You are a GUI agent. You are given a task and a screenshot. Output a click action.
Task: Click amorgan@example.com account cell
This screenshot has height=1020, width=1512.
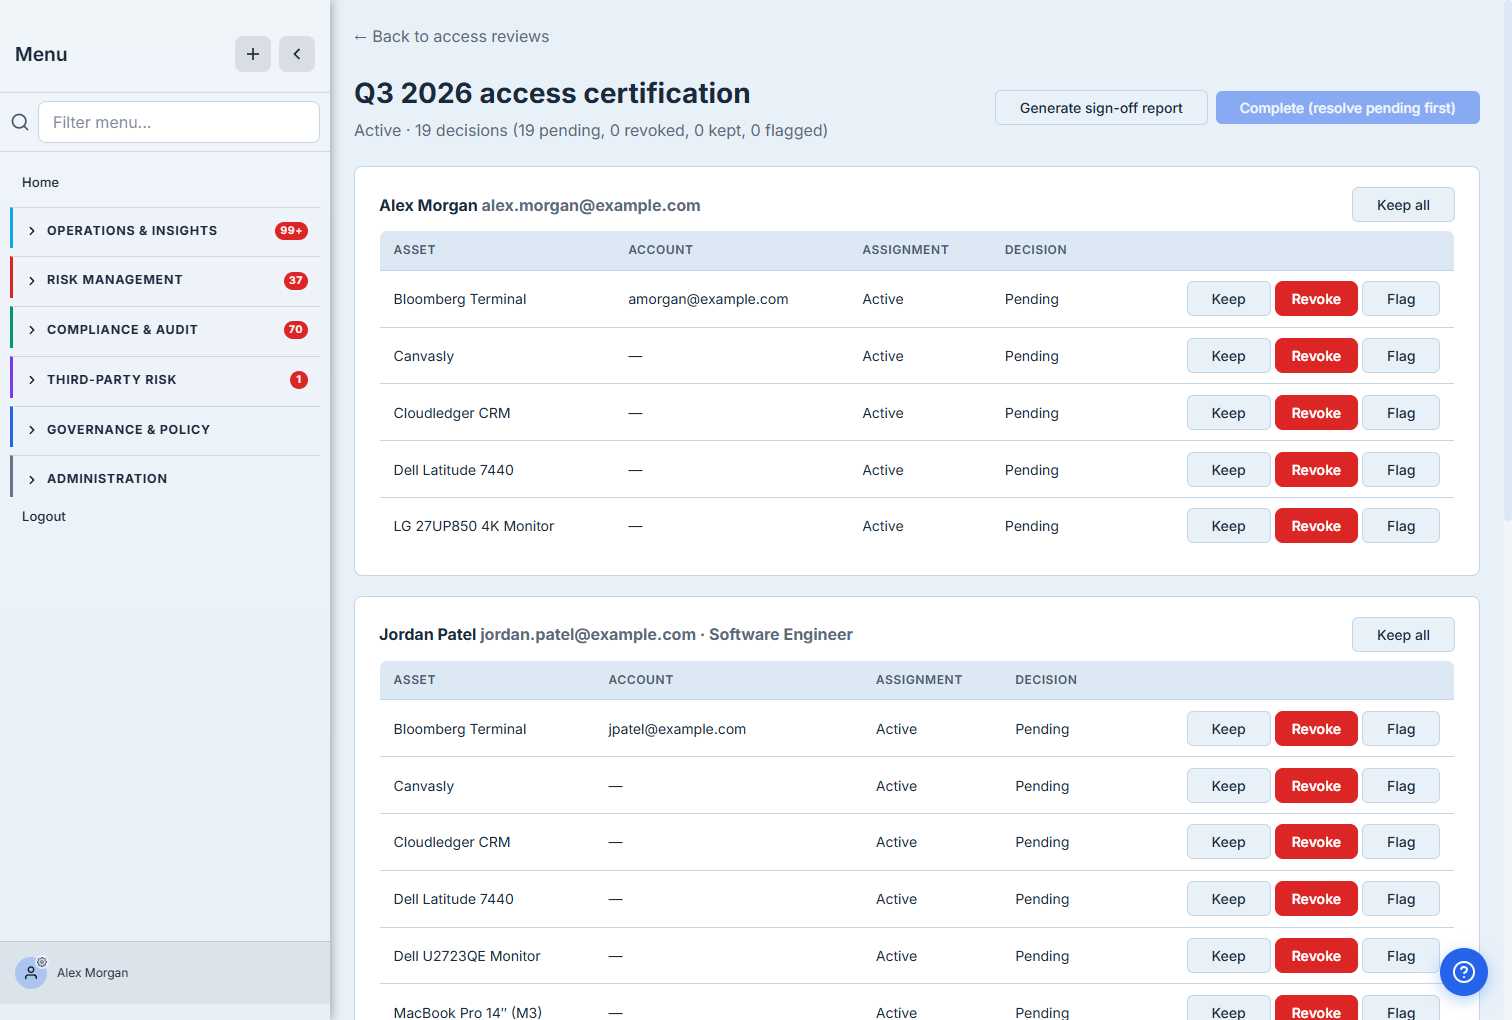pyautogui.click(x=708, y=299)
